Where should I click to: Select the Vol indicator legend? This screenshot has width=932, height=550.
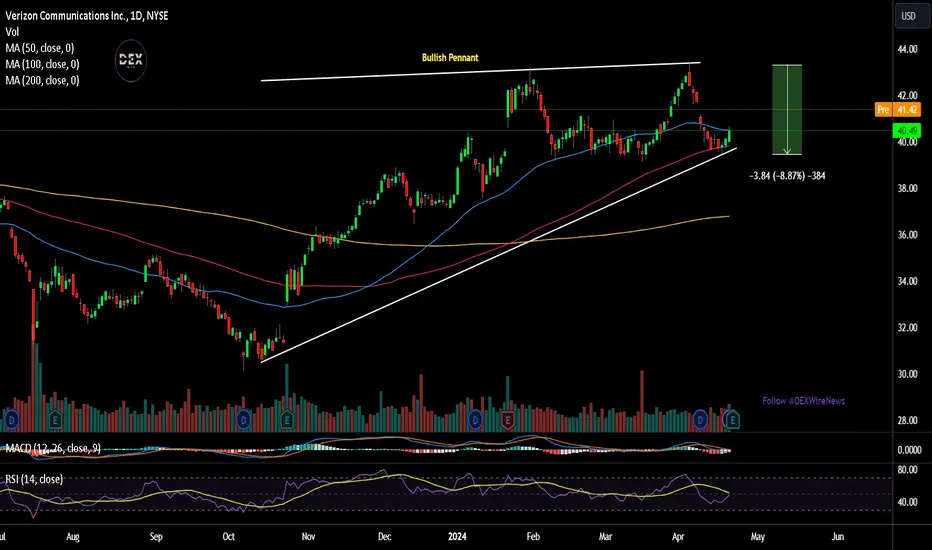click(x=12, y=32)
